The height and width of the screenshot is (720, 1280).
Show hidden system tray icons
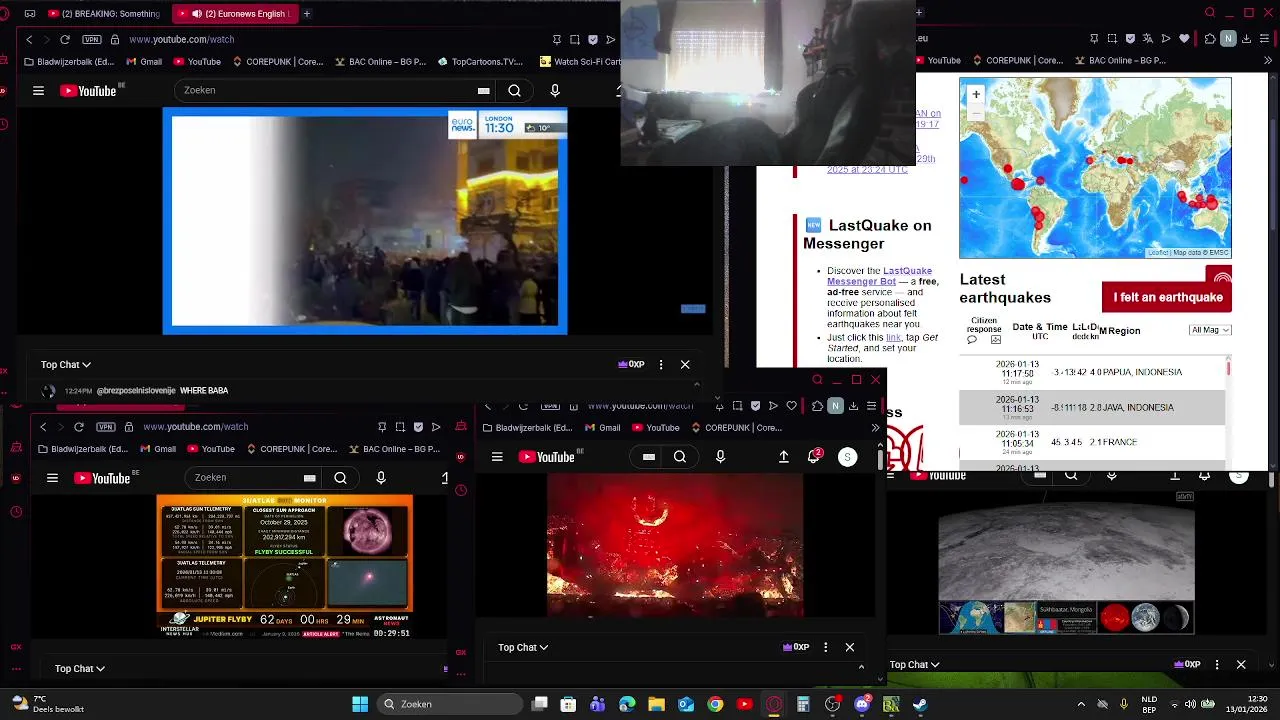pyautogui.click(x=1081, y=704)
